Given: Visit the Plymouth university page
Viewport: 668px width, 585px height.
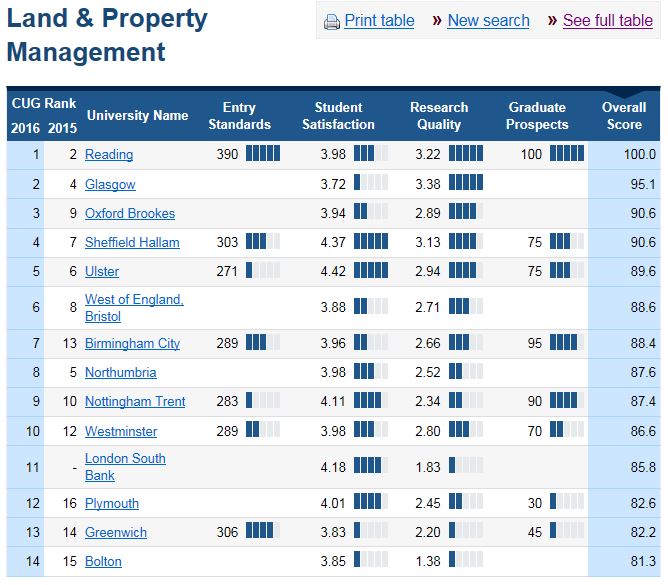Looking at the screenshot, I should [112, 503].
